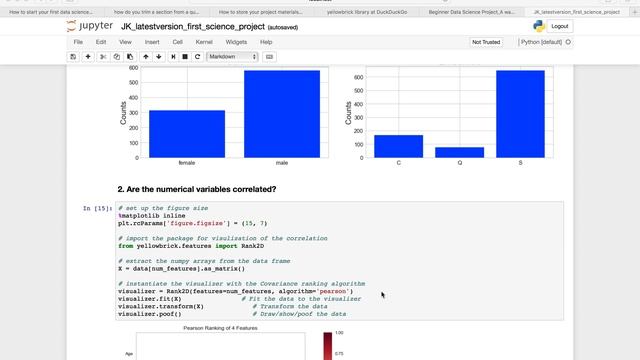Cut selected cells with the scissors icon
The height and width of the screenshot is (360, 640).
click(103, 57)
